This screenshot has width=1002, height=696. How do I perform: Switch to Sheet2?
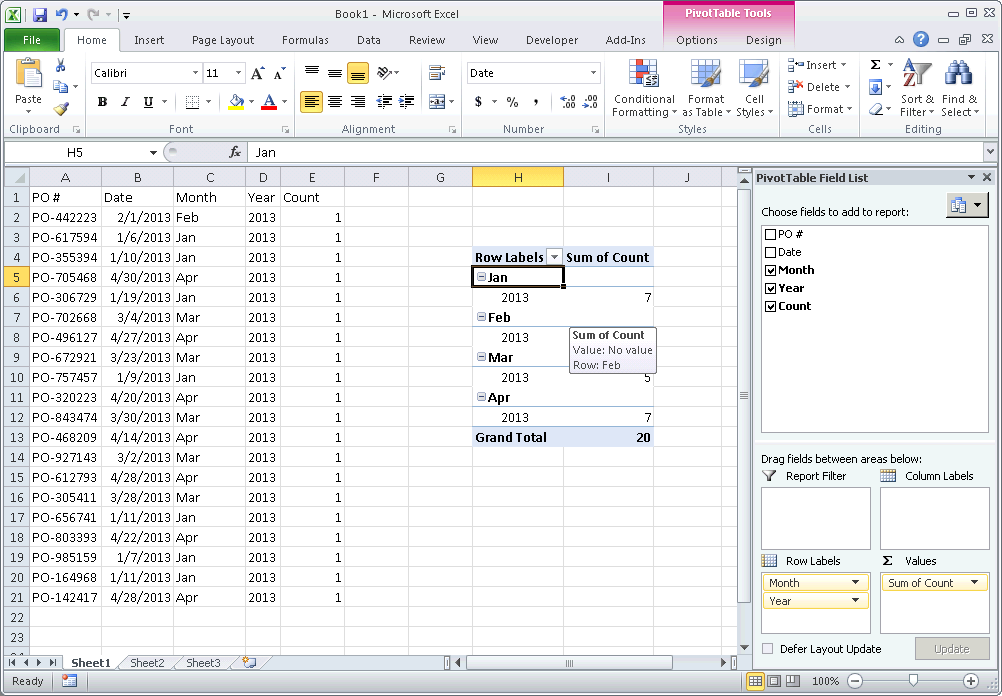click(147, 662)
